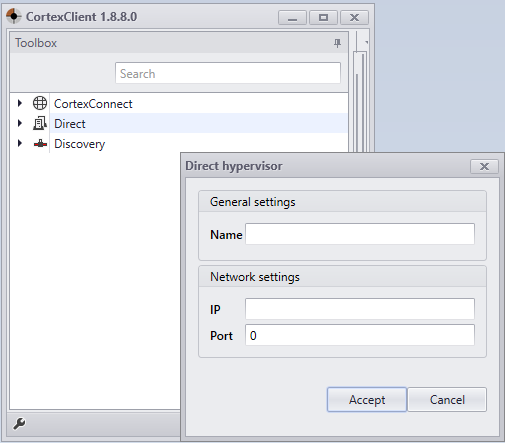This screenshot has width=505, height=443.
Task: Click the CortexClient app logo icon
Action: pos(14,16)
